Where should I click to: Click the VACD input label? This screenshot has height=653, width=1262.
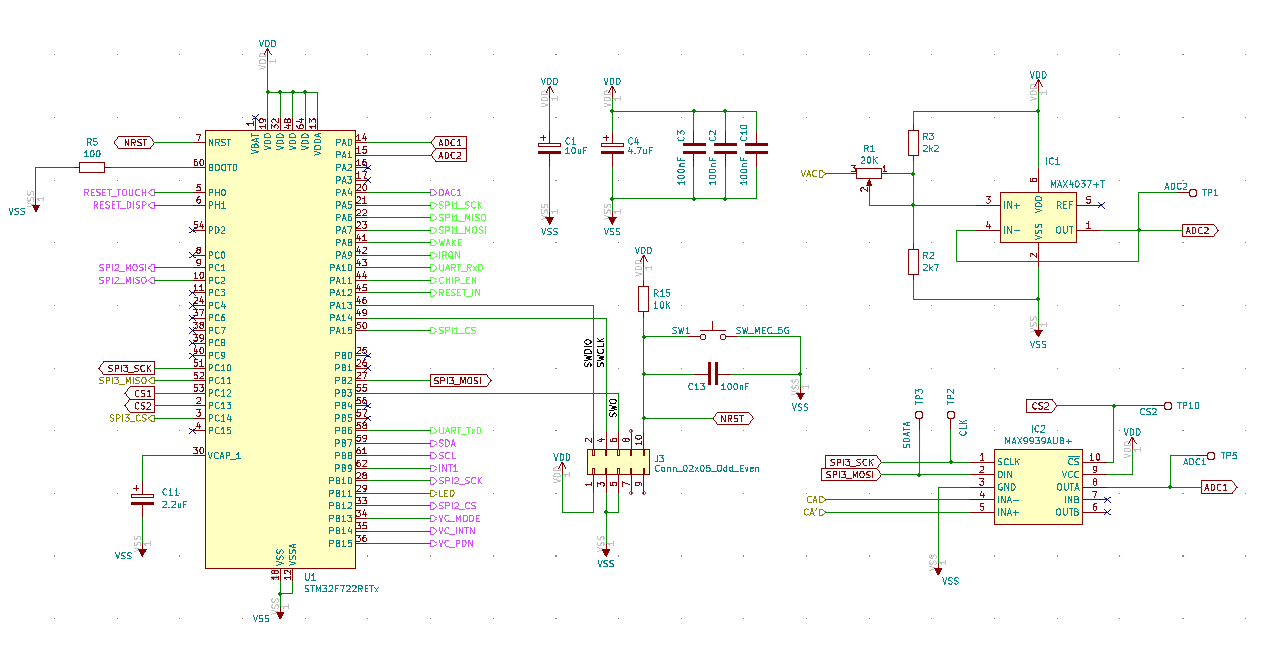(813, 174)
